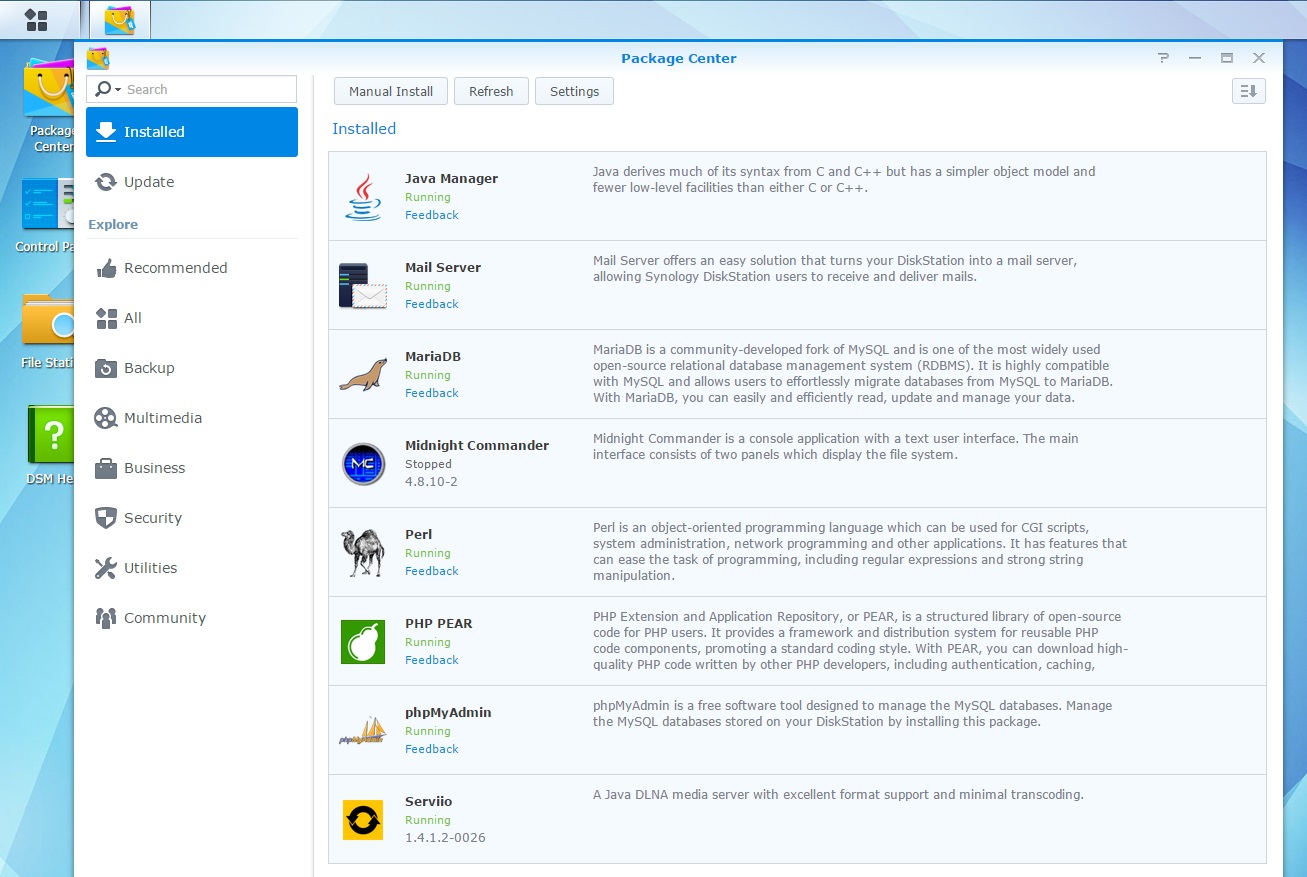The height and width of the screenshot is (877, 1307).
Task: Click the Mail Server package title
Action: pyautogui.click(x=443, y=268)
